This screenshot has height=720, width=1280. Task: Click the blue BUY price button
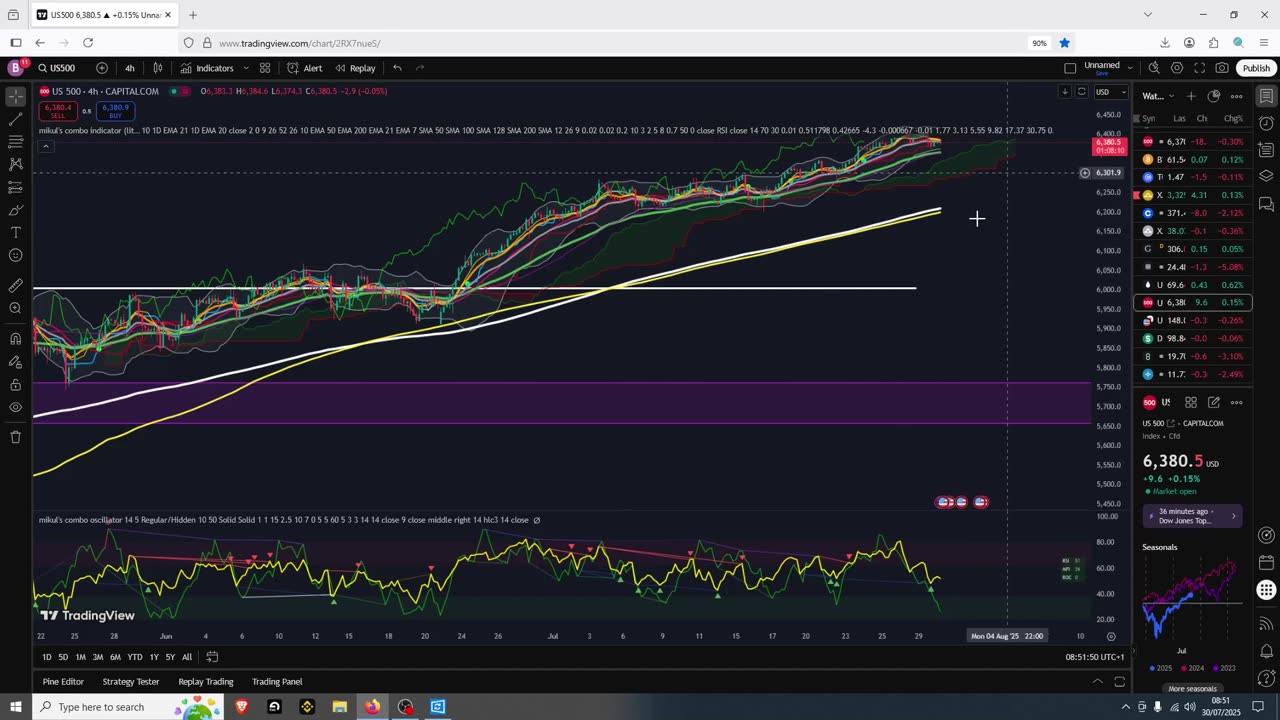tap(115, 110)
